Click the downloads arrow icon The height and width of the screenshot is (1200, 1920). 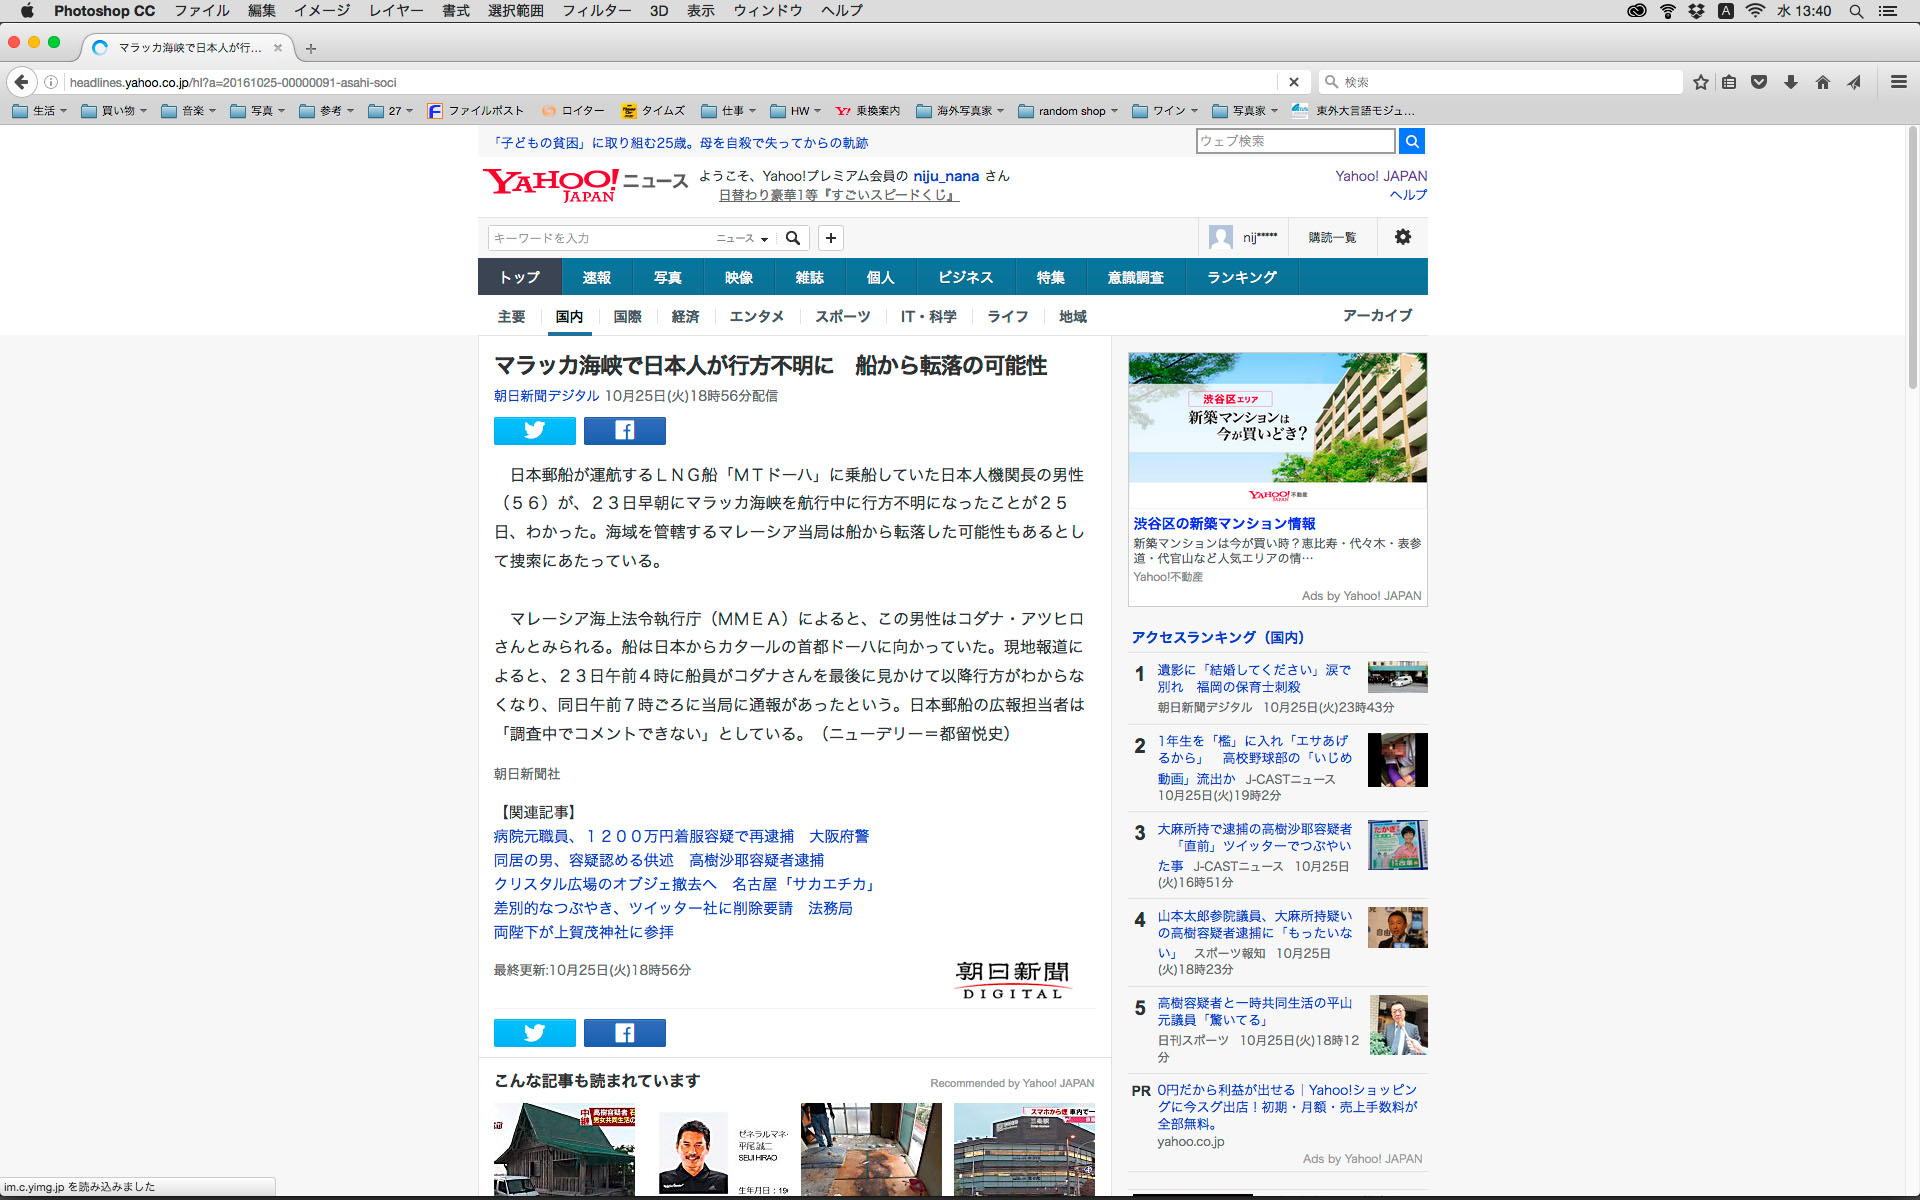[1790, 82]
